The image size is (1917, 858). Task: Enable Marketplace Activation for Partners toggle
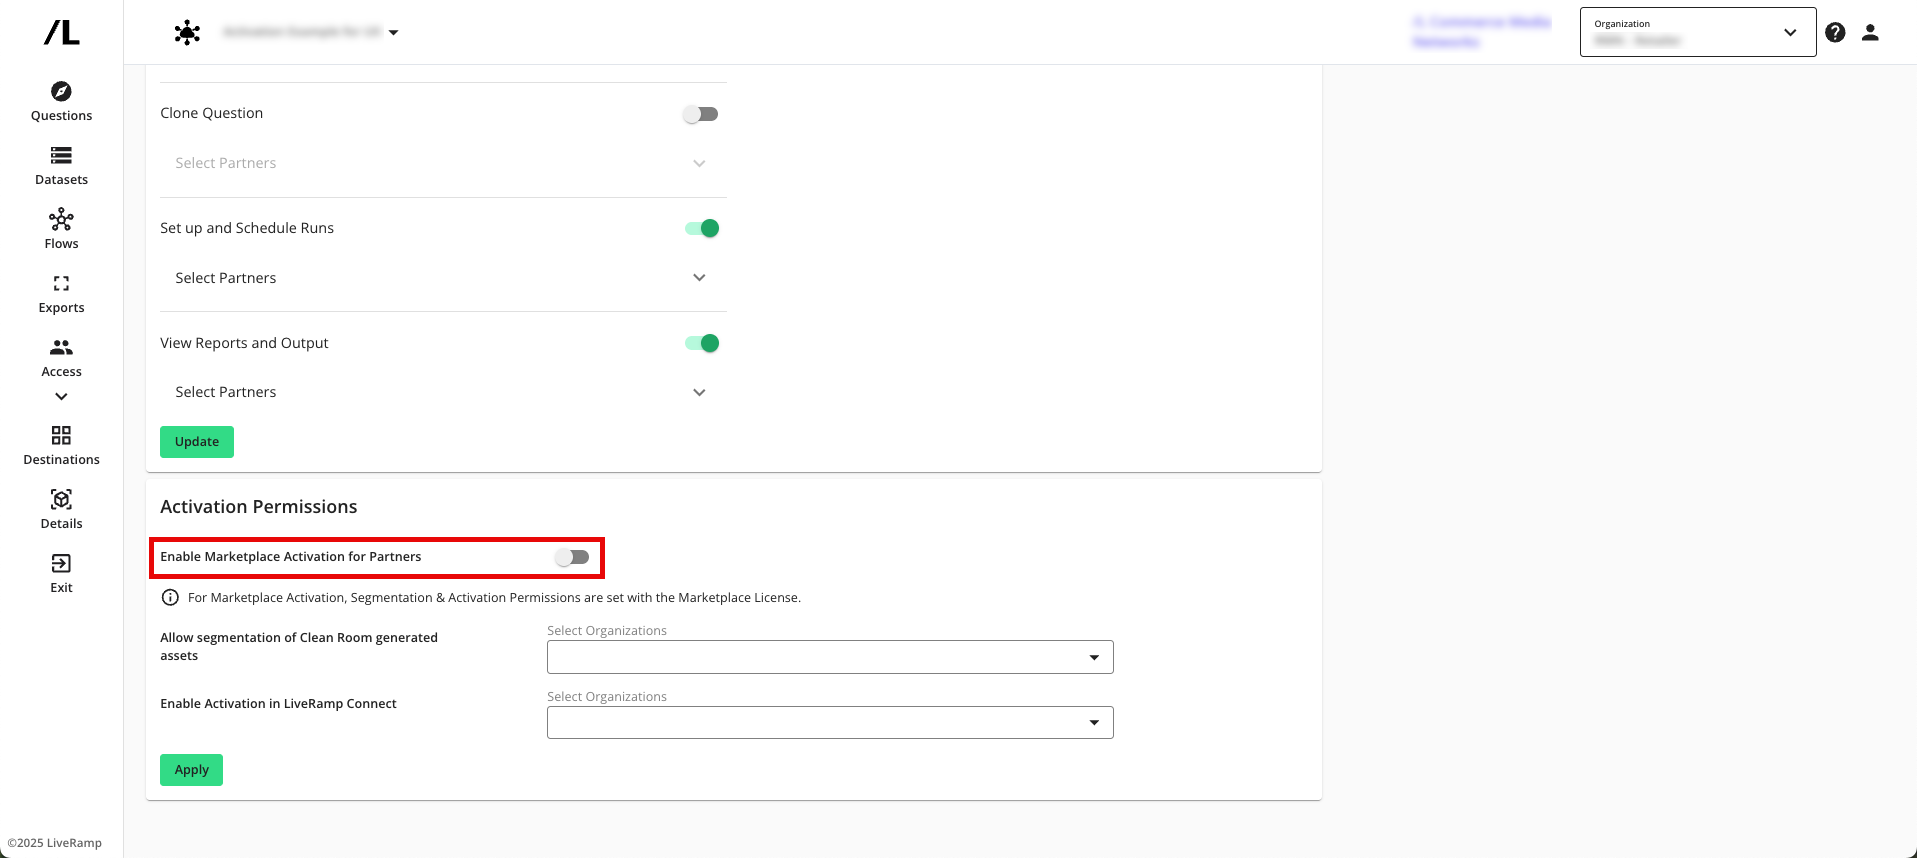pos(573,558)
